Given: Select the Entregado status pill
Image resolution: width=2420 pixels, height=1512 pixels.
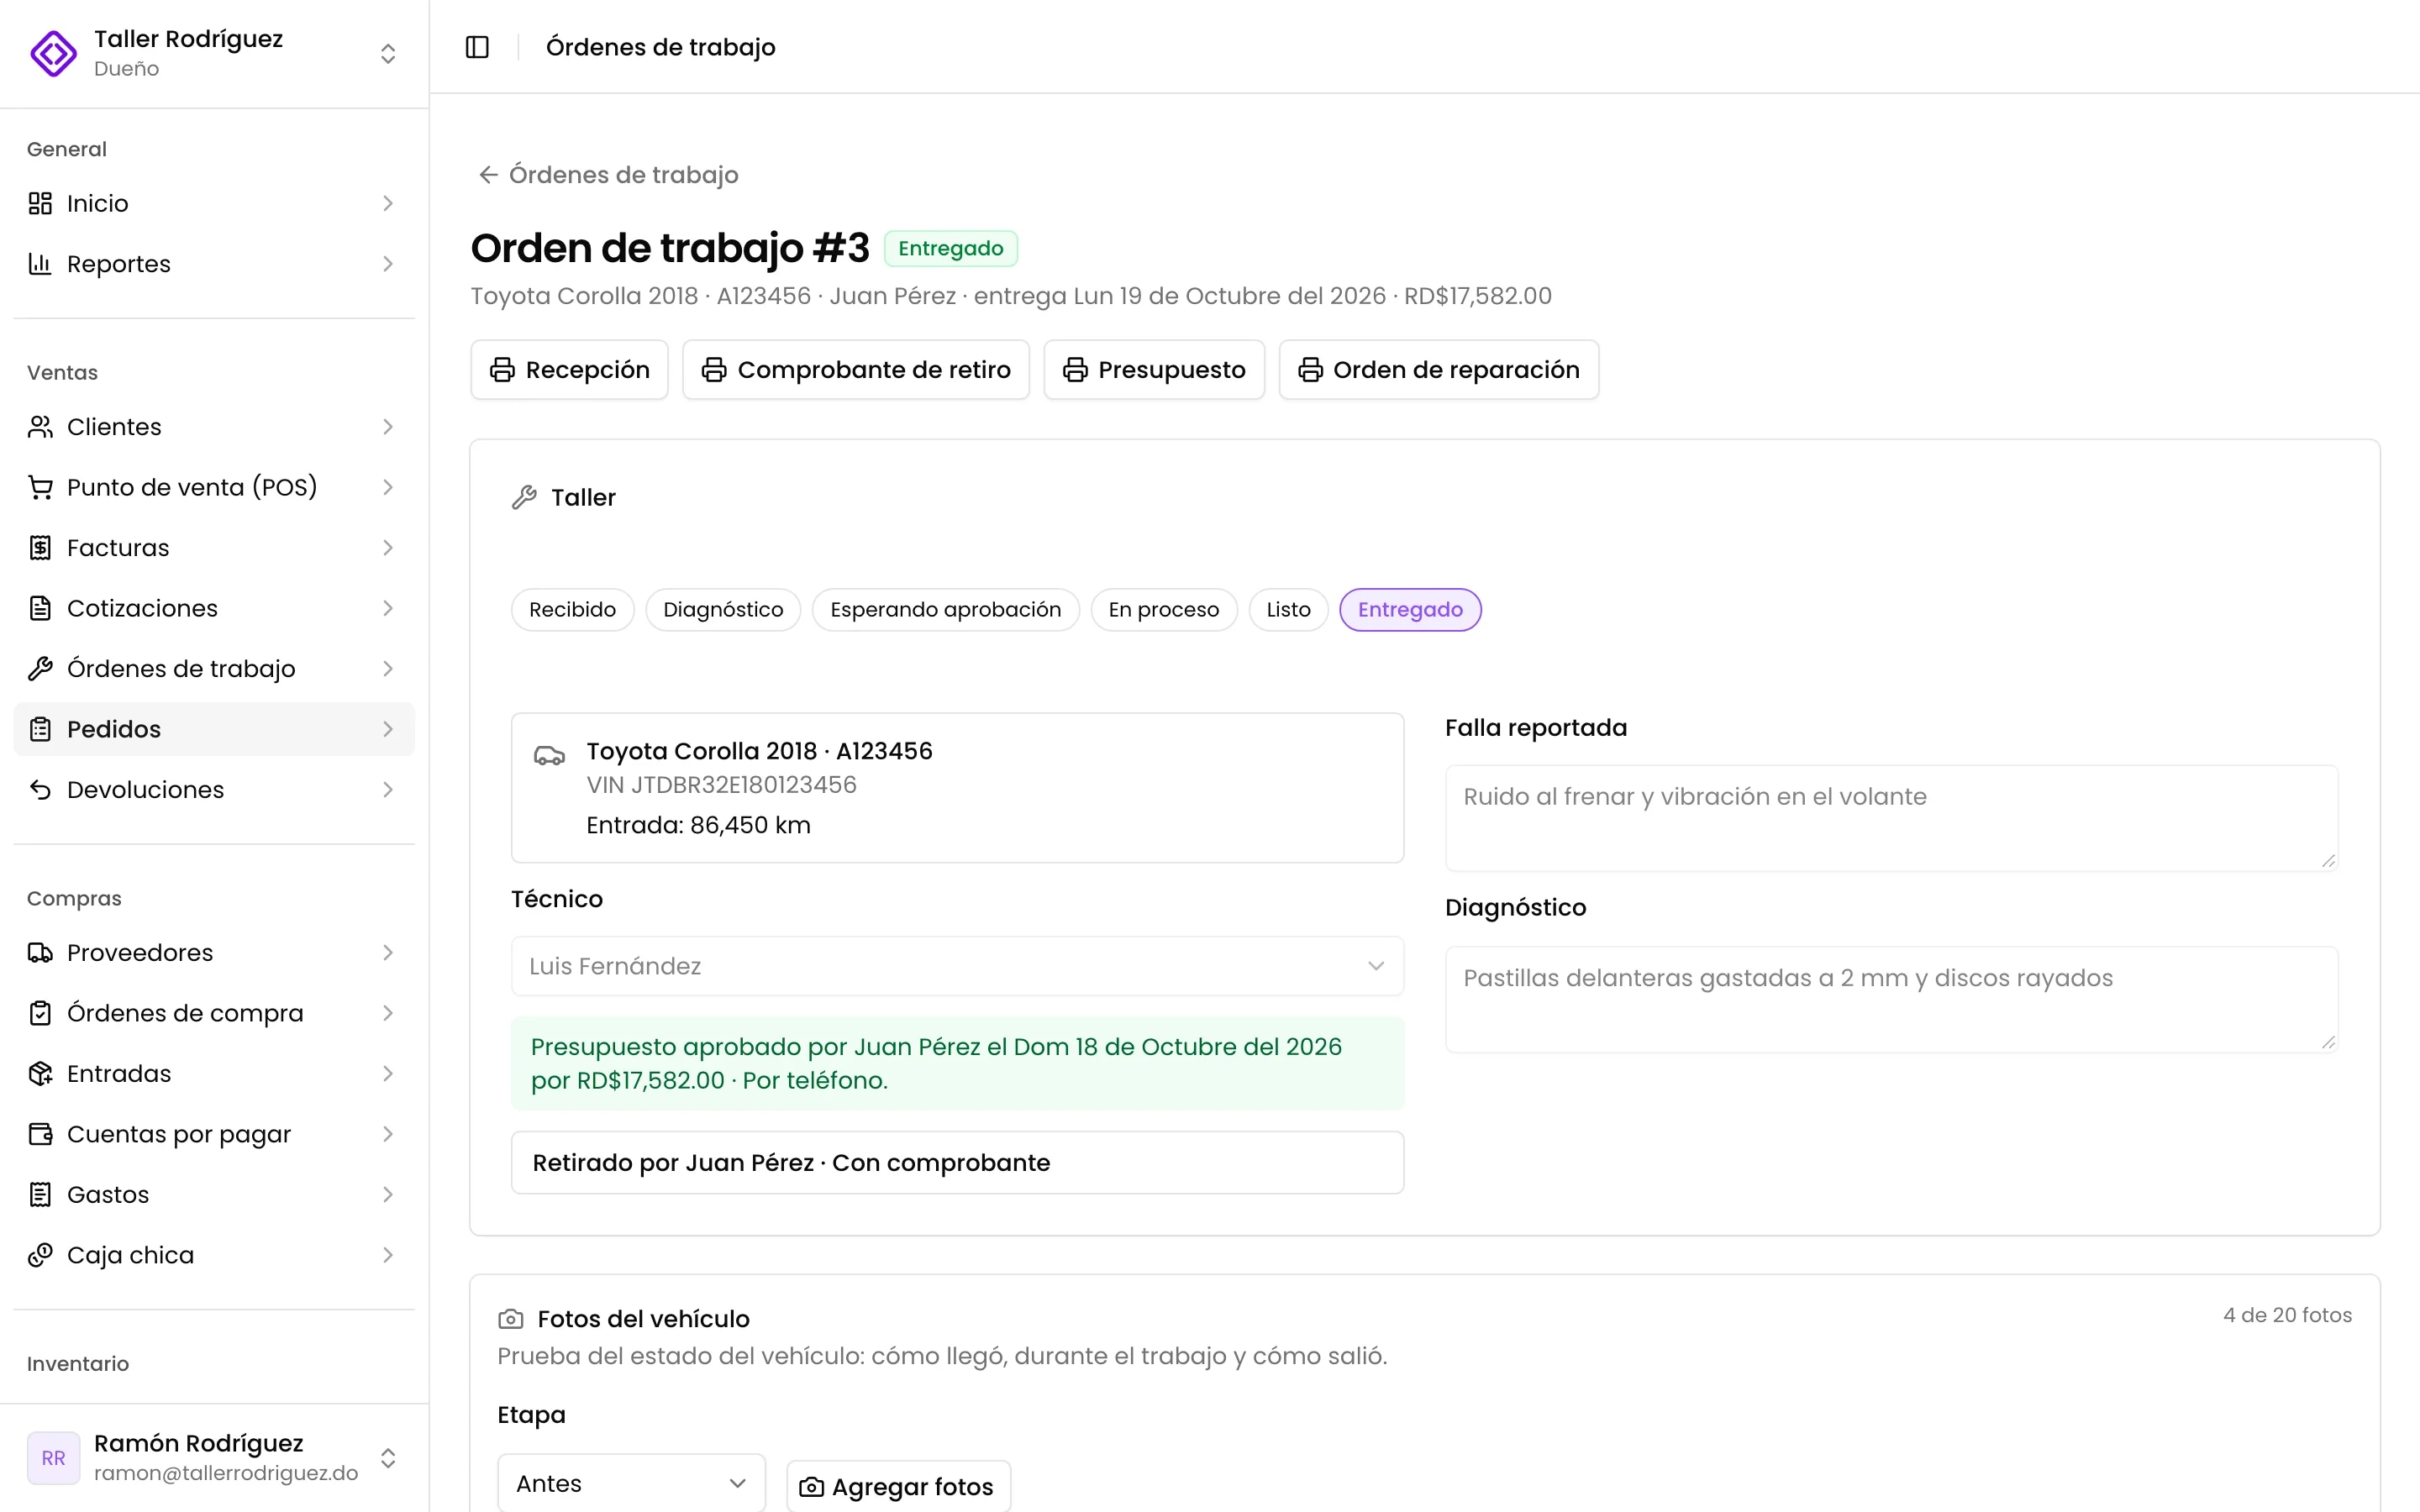Looking at the screenshot, I should [1410, 610].
